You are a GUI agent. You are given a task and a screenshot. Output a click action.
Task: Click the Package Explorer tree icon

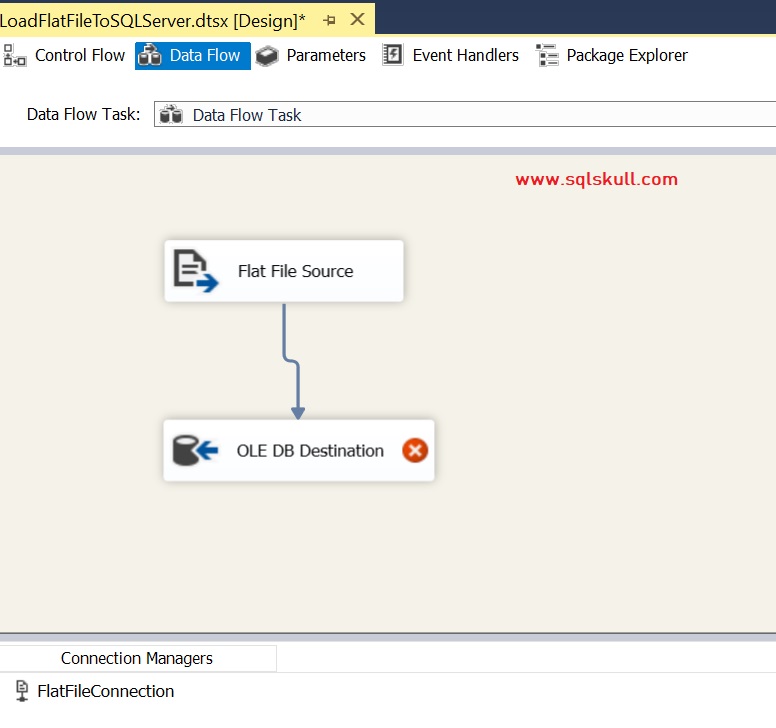[547, 55]
